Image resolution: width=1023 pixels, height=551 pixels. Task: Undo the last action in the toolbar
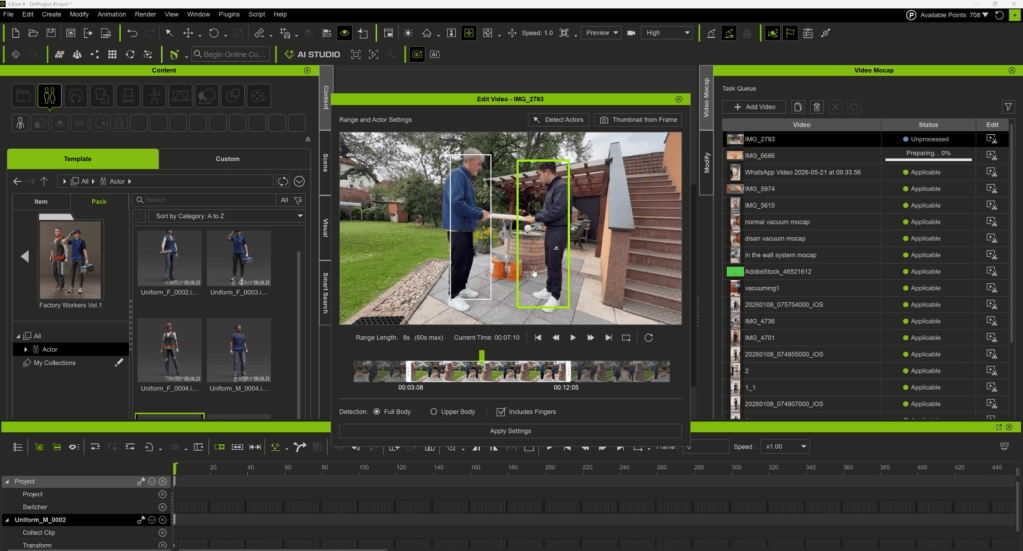[132, 33]
